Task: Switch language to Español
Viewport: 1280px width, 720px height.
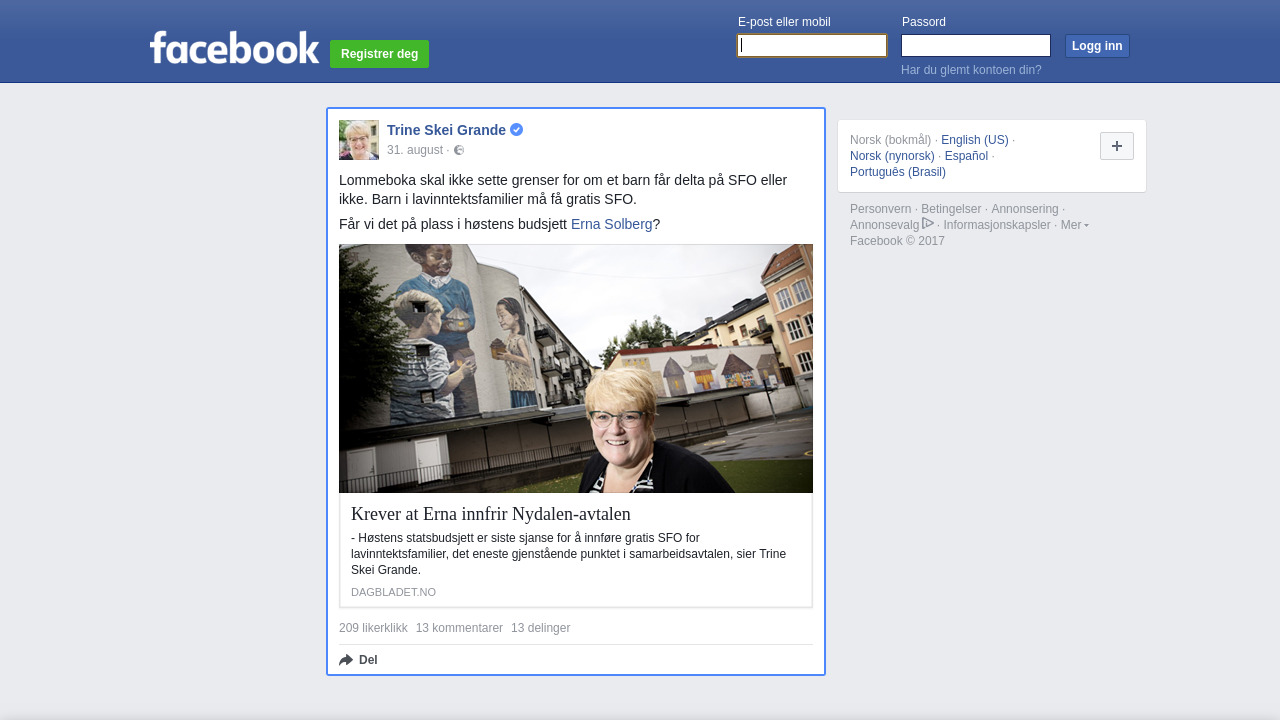Action: (x=966, y=156)
